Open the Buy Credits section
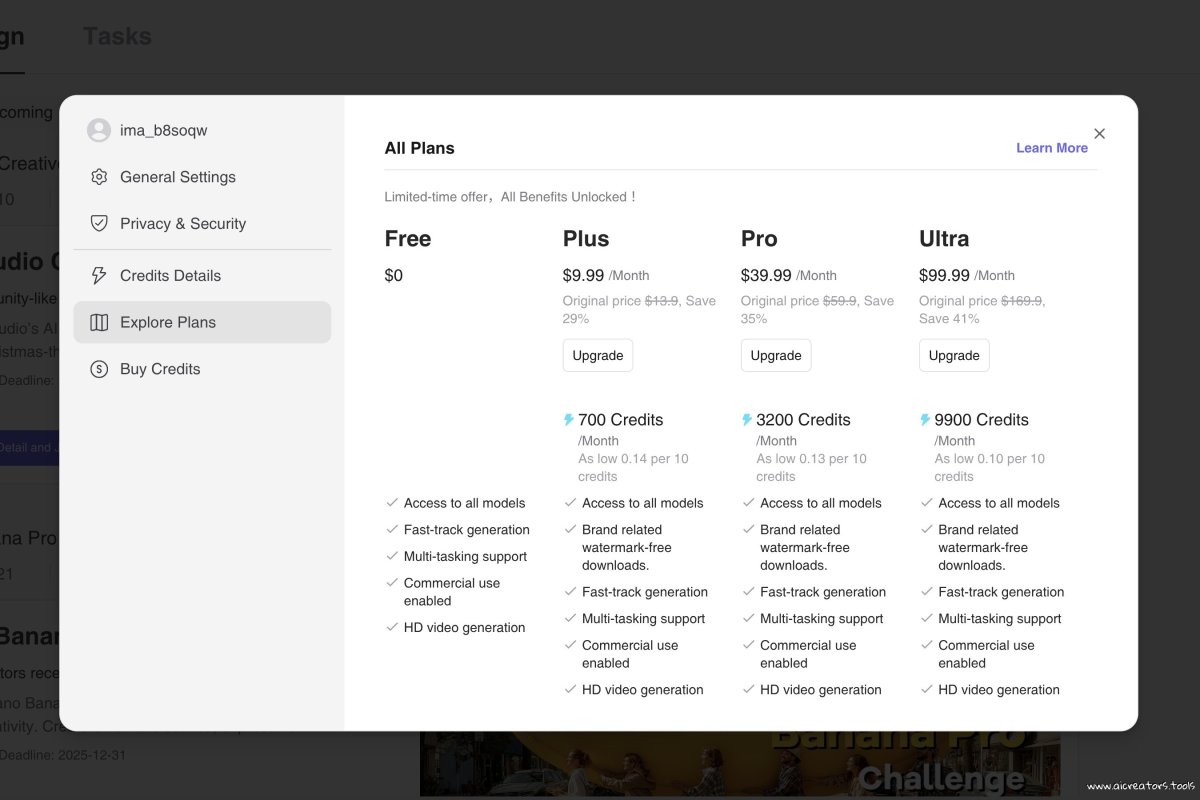Image resolution: width=1200 pixels, height=800 pixels. pos(160,369)
